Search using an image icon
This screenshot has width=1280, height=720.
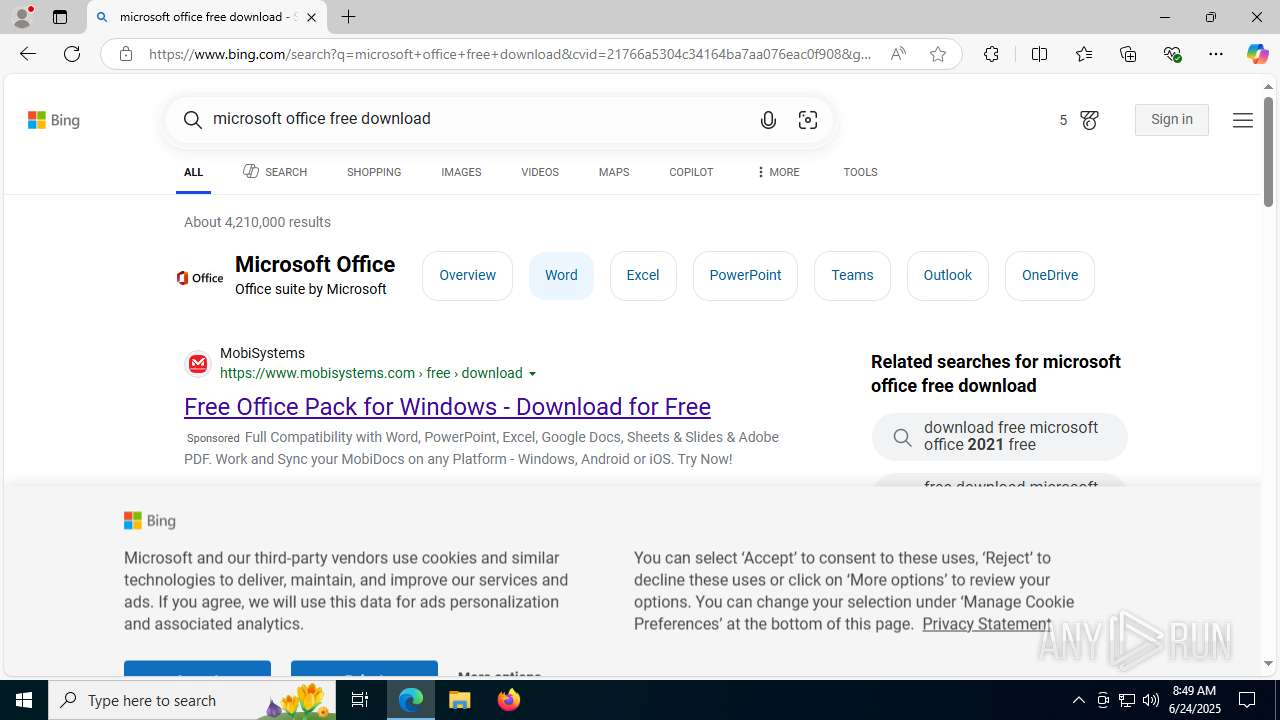(808, 120)
